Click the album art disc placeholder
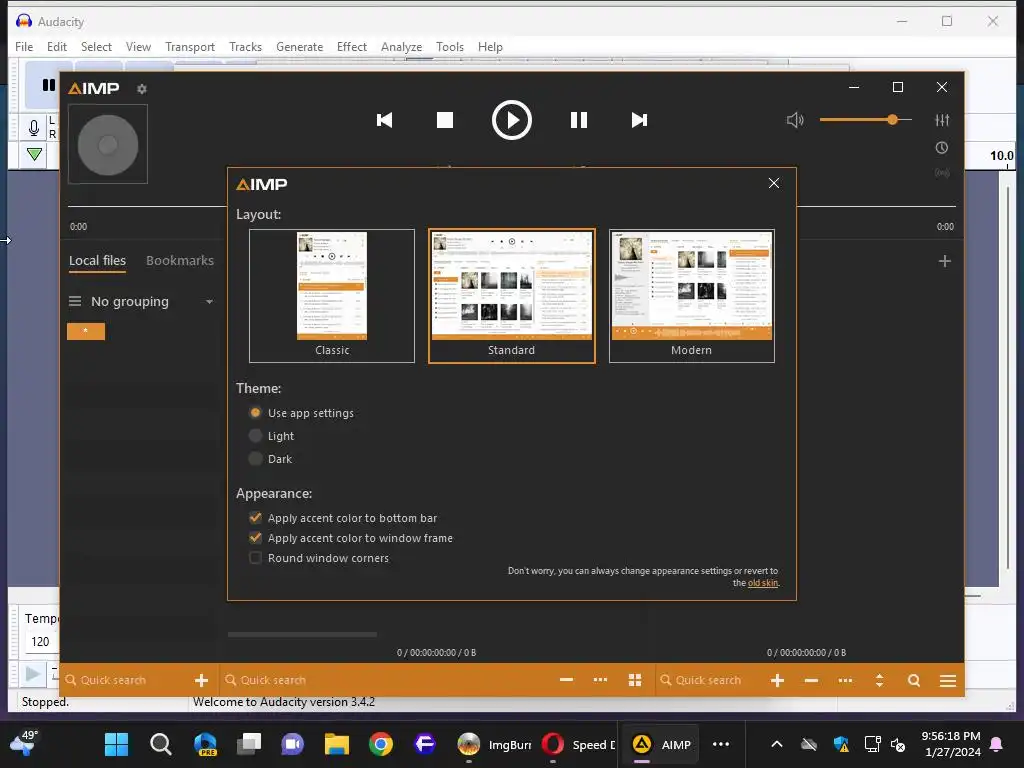The image size is (1024, 768). (108, 145)
